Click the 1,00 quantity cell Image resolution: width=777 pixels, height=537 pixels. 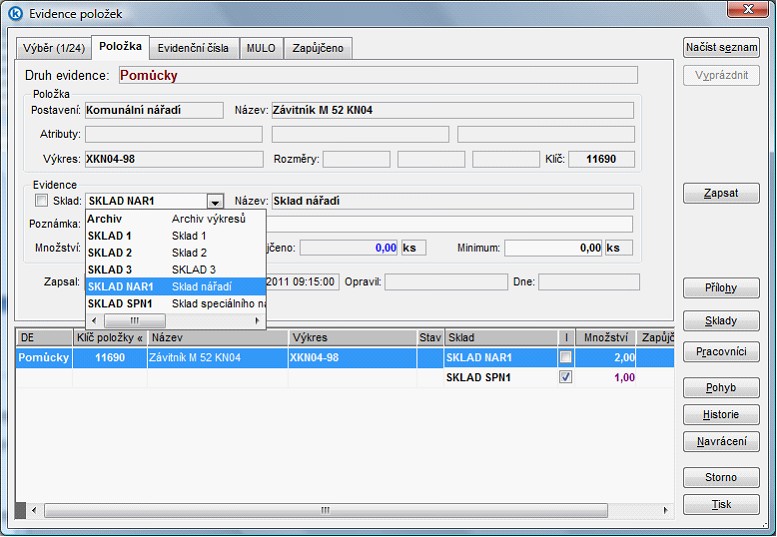click(x=606, y=377)
